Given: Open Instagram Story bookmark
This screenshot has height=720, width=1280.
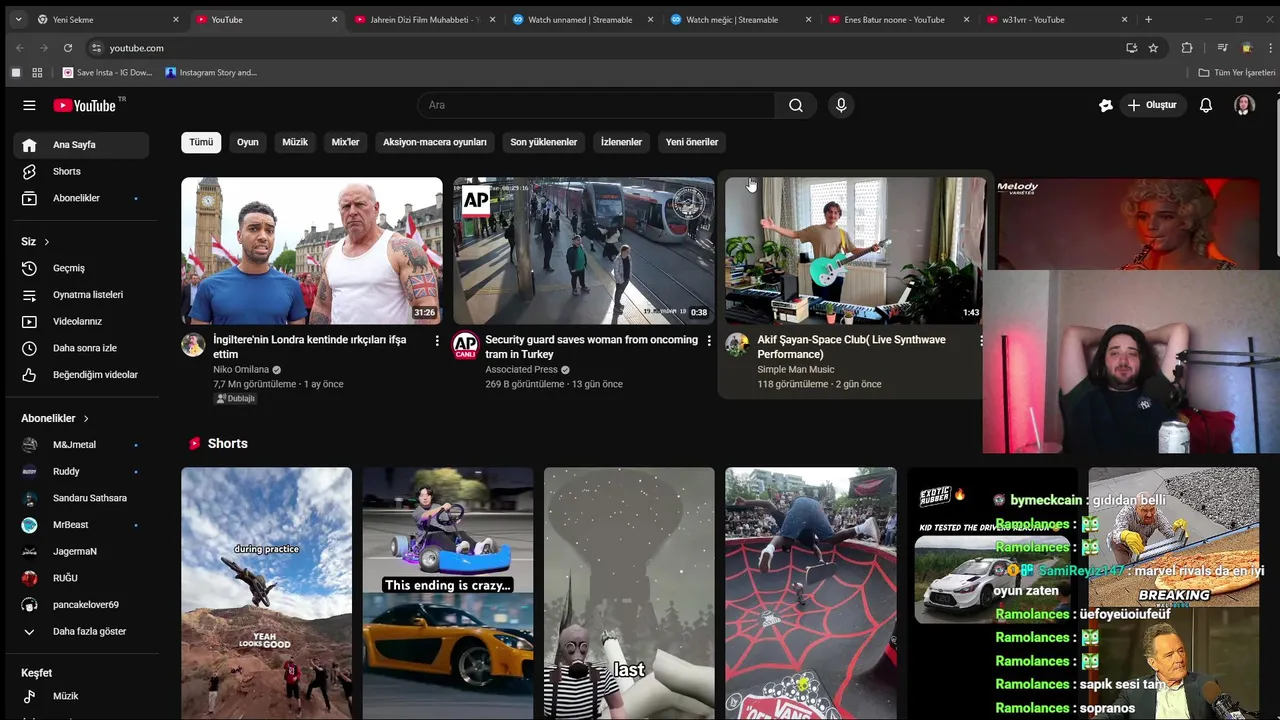Looking at the screenshot, I should (211, 72).
